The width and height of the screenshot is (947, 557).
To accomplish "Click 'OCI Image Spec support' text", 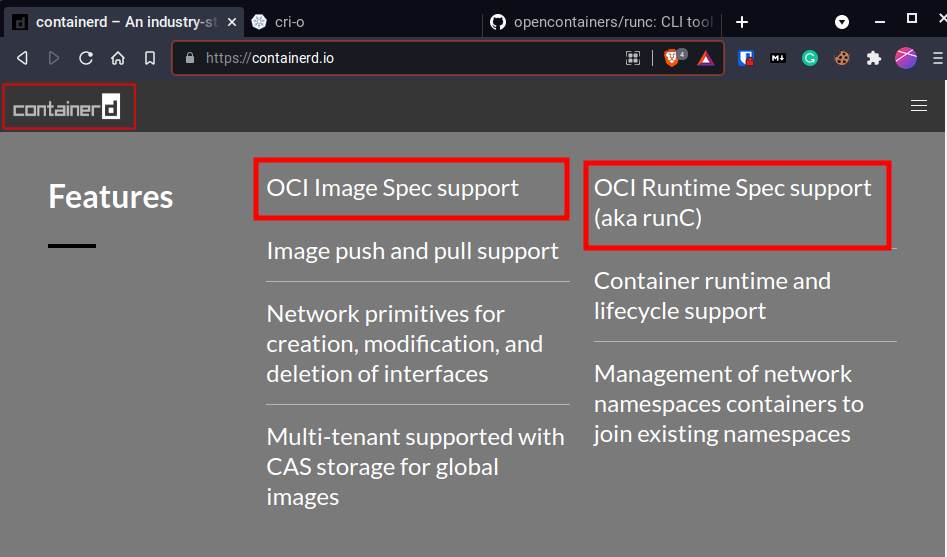I will tap(393, 188).
